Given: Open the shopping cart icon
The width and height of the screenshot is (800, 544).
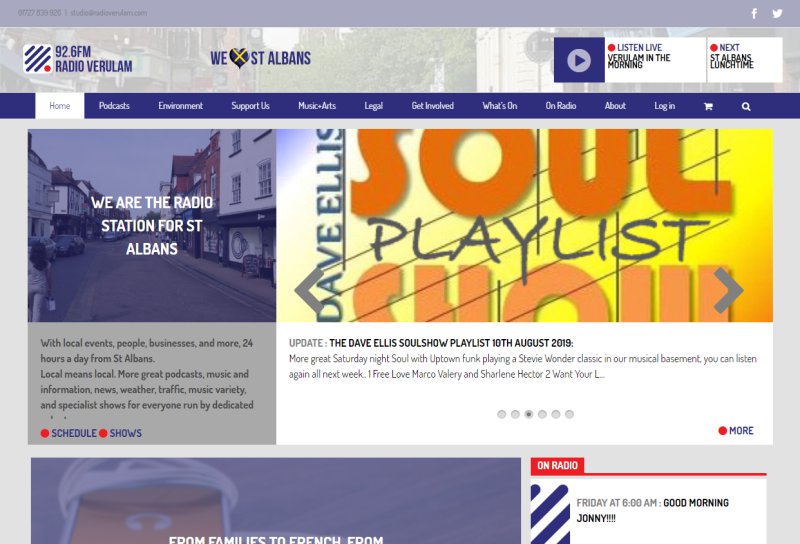Looking at the screenshot, I should (708, 106).
